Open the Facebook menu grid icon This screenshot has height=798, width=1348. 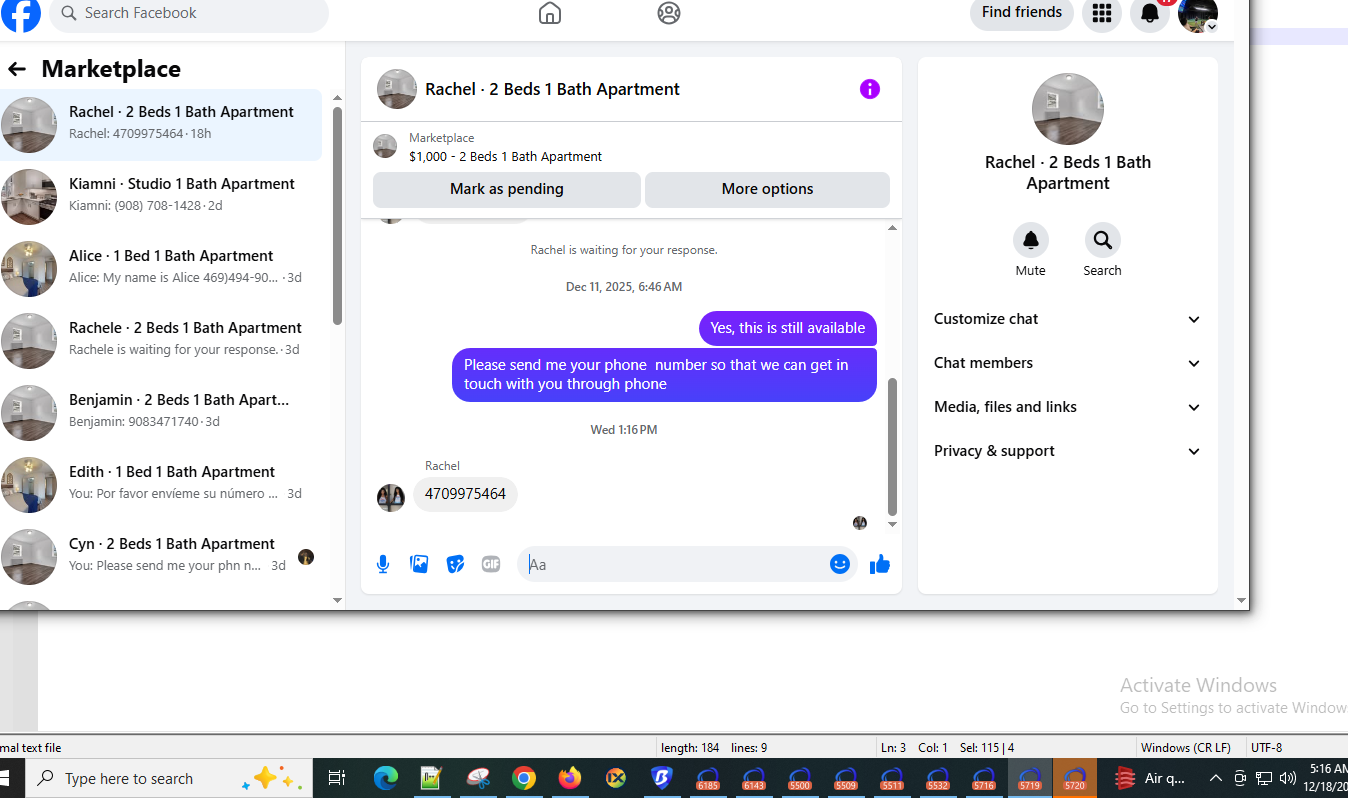point(1102,13)
